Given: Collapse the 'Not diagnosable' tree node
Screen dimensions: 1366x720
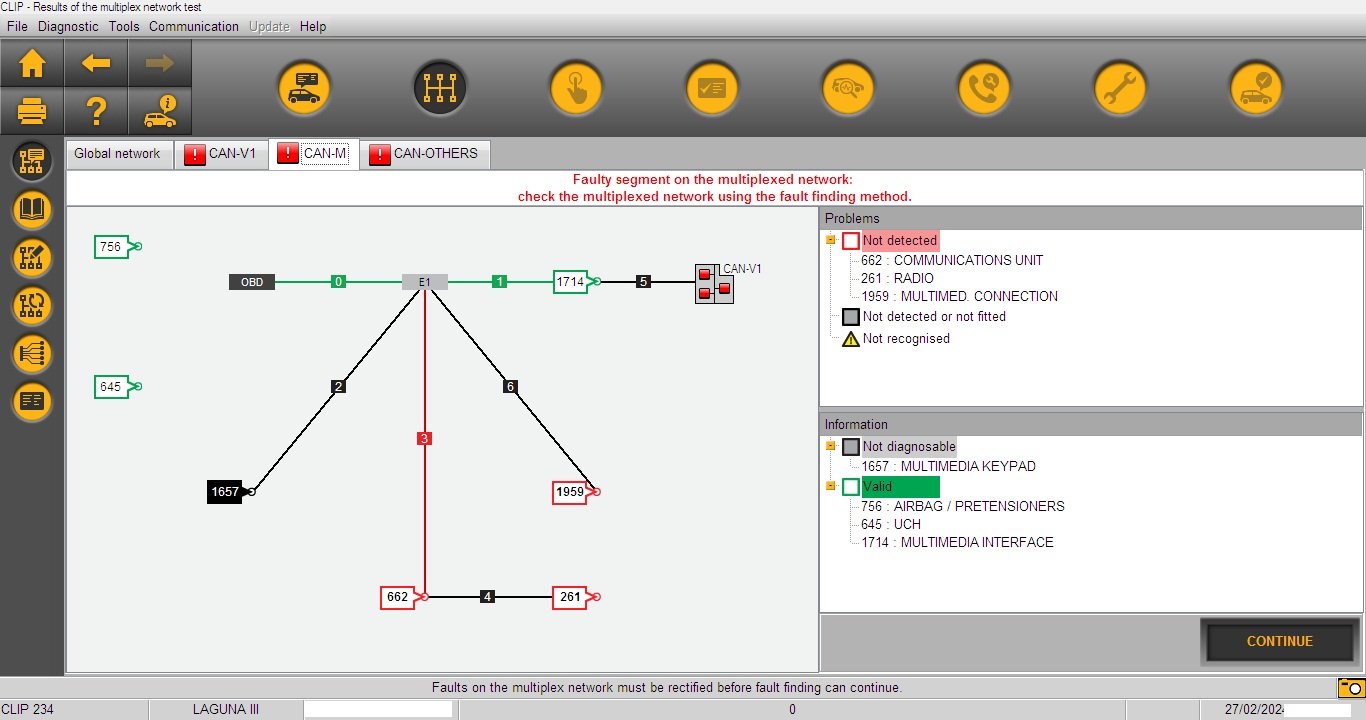Looking at the screenshot, I should point(830,446).
